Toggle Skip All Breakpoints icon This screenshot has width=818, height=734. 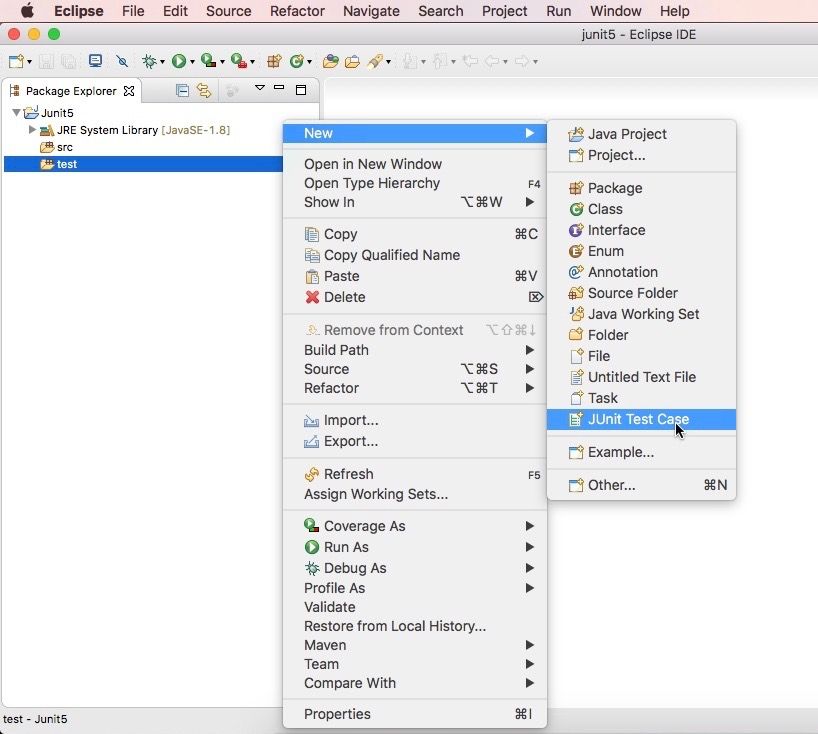coord(122,61)
